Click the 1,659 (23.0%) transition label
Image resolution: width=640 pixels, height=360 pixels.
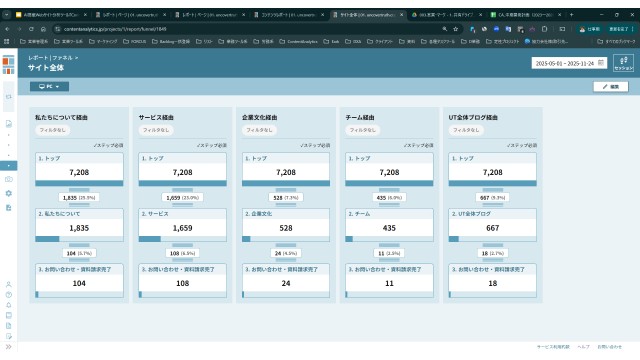[182, 198]
